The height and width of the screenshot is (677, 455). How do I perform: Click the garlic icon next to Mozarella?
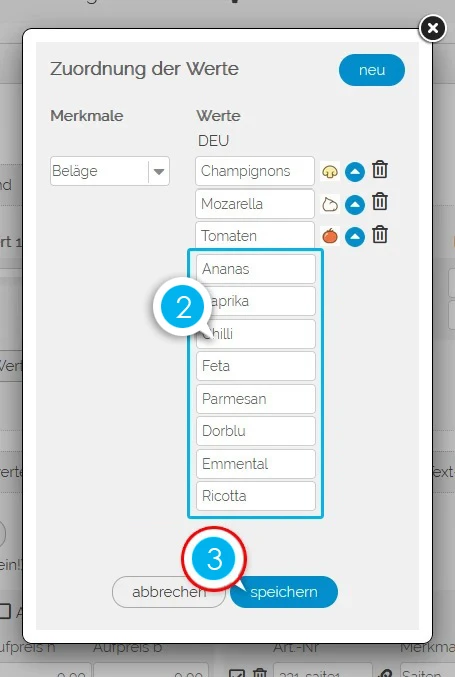click(330, 204)
